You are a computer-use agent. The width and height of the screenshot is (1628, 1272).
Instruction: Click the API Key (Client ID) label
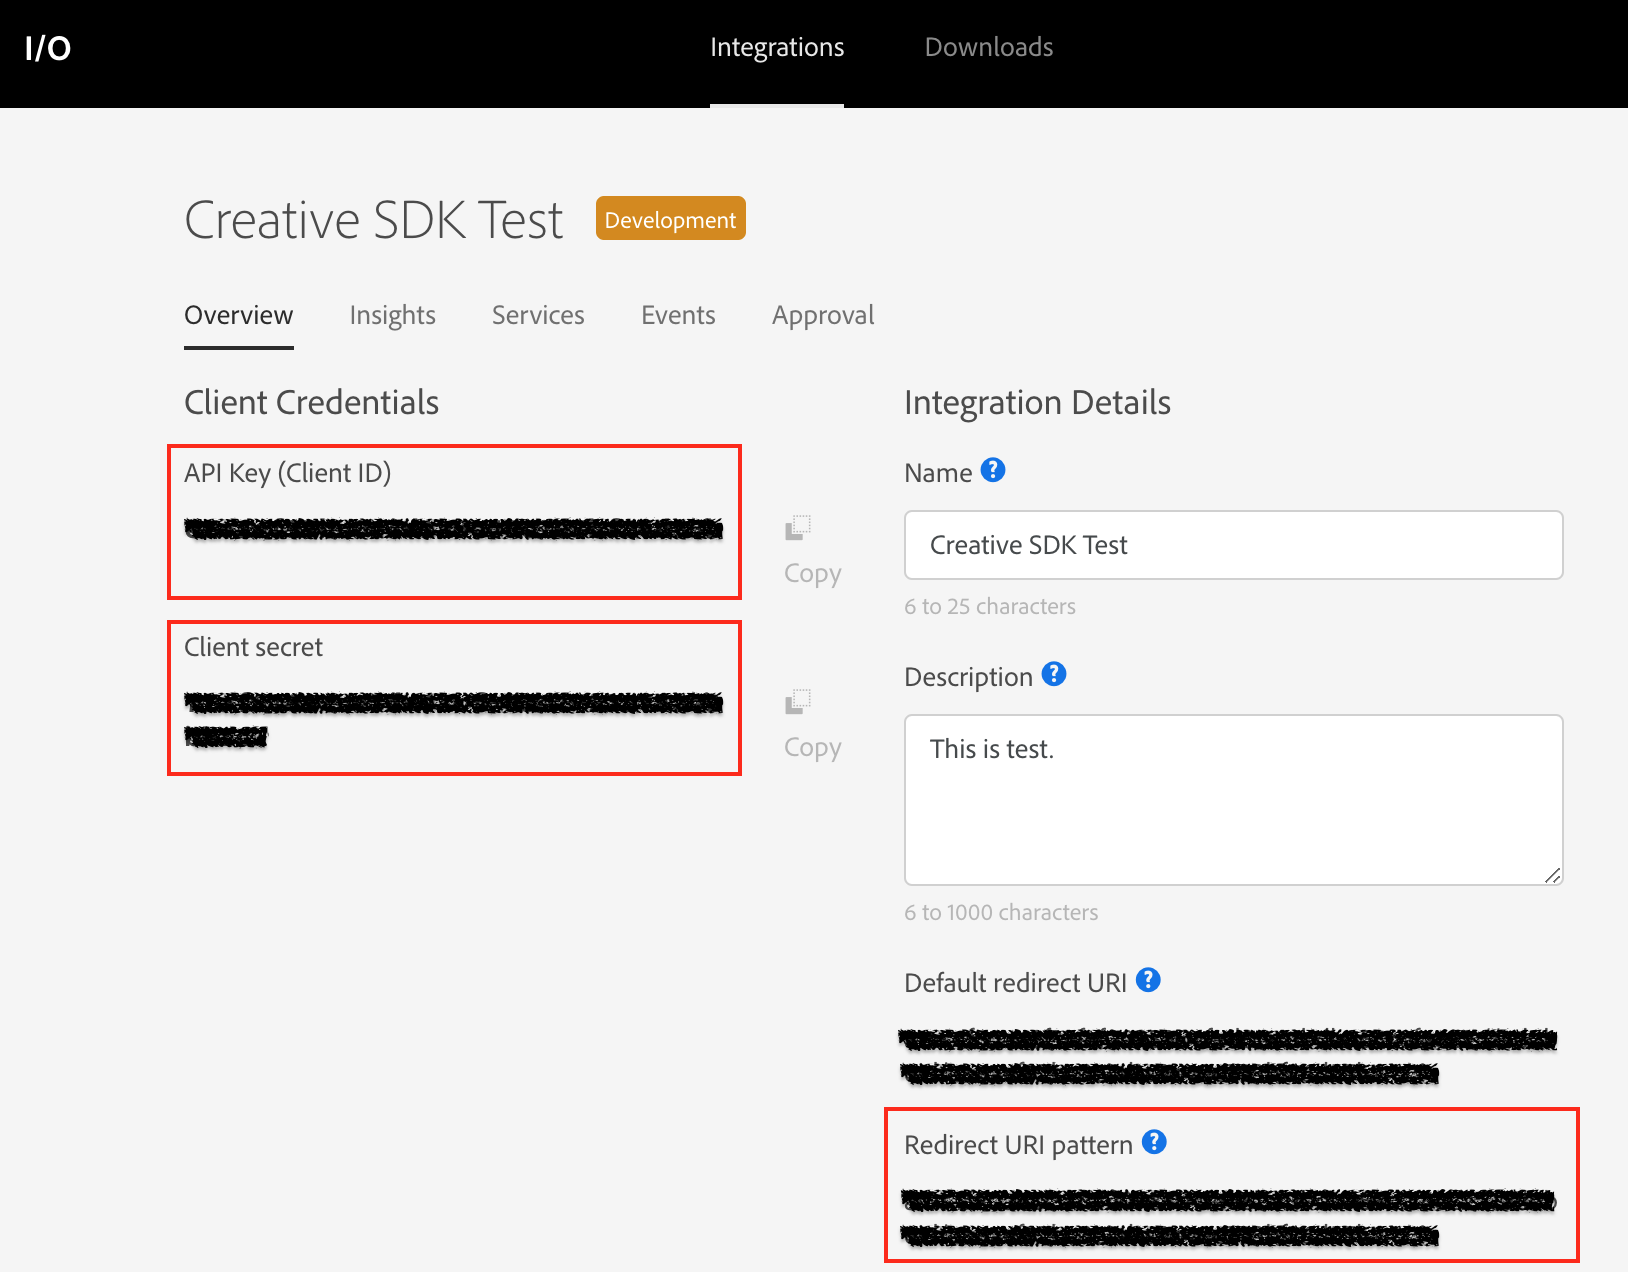coord(288,473)
